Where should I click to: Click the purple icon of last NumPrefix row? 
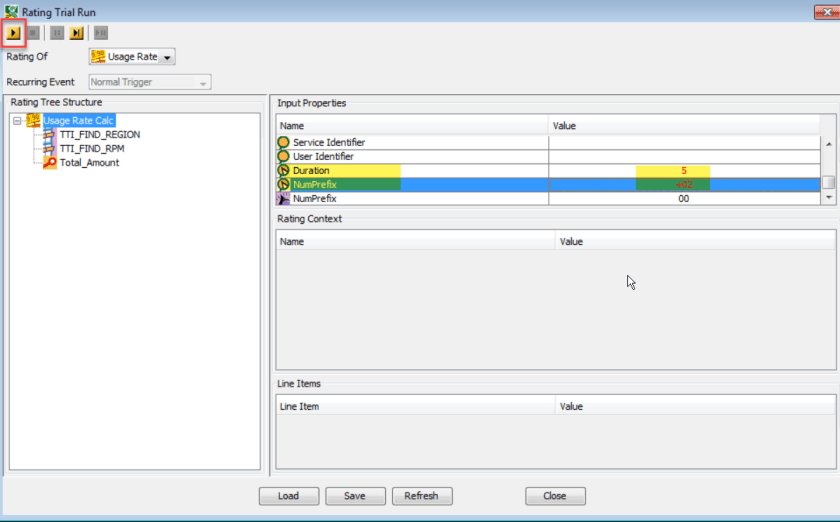point(283,198)
